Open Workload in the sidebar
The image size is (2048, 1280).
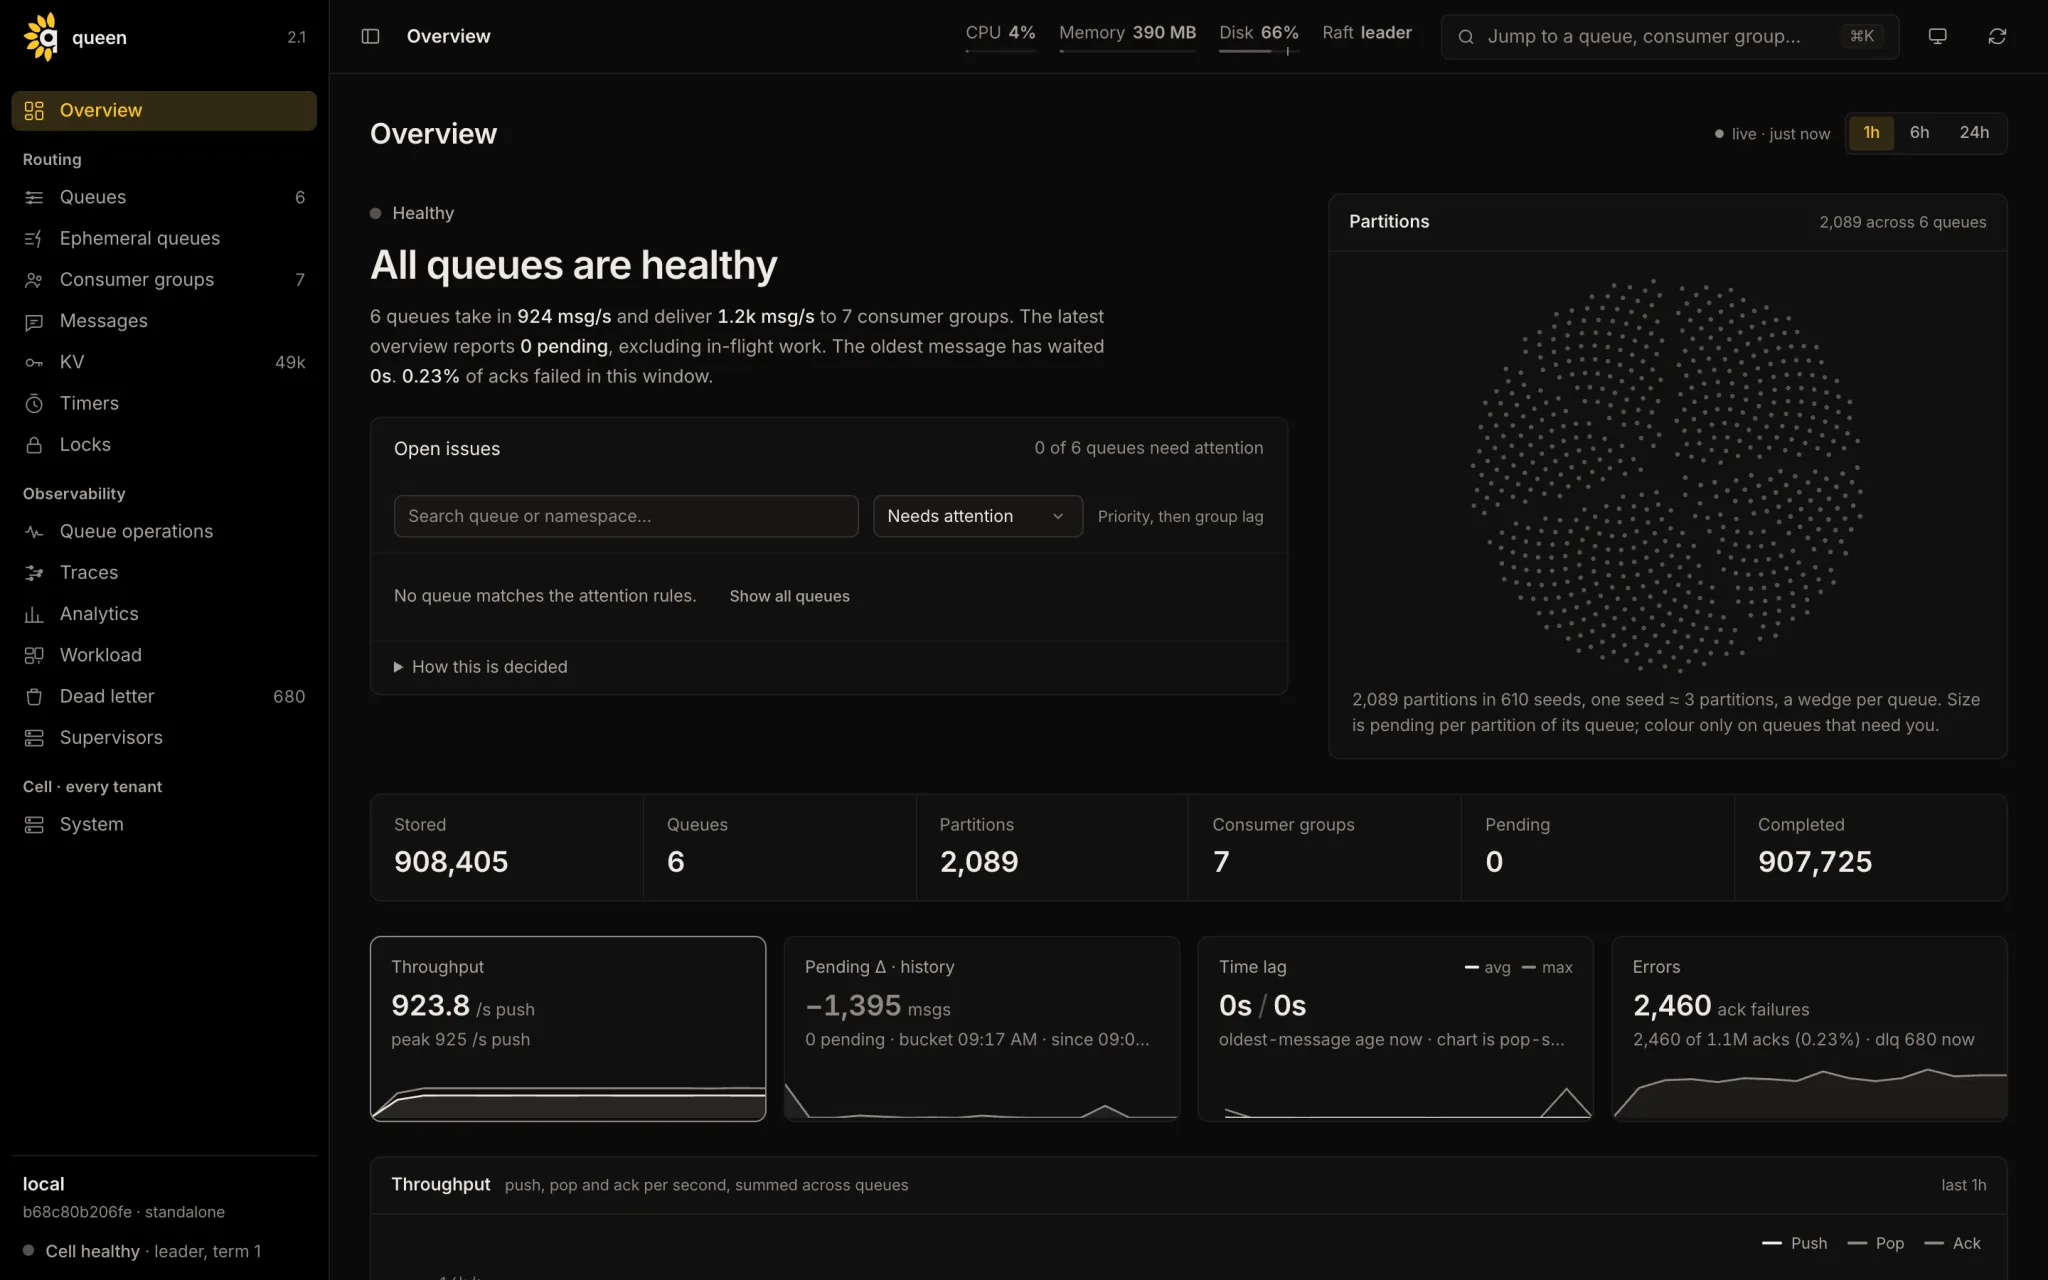[164, 655]
